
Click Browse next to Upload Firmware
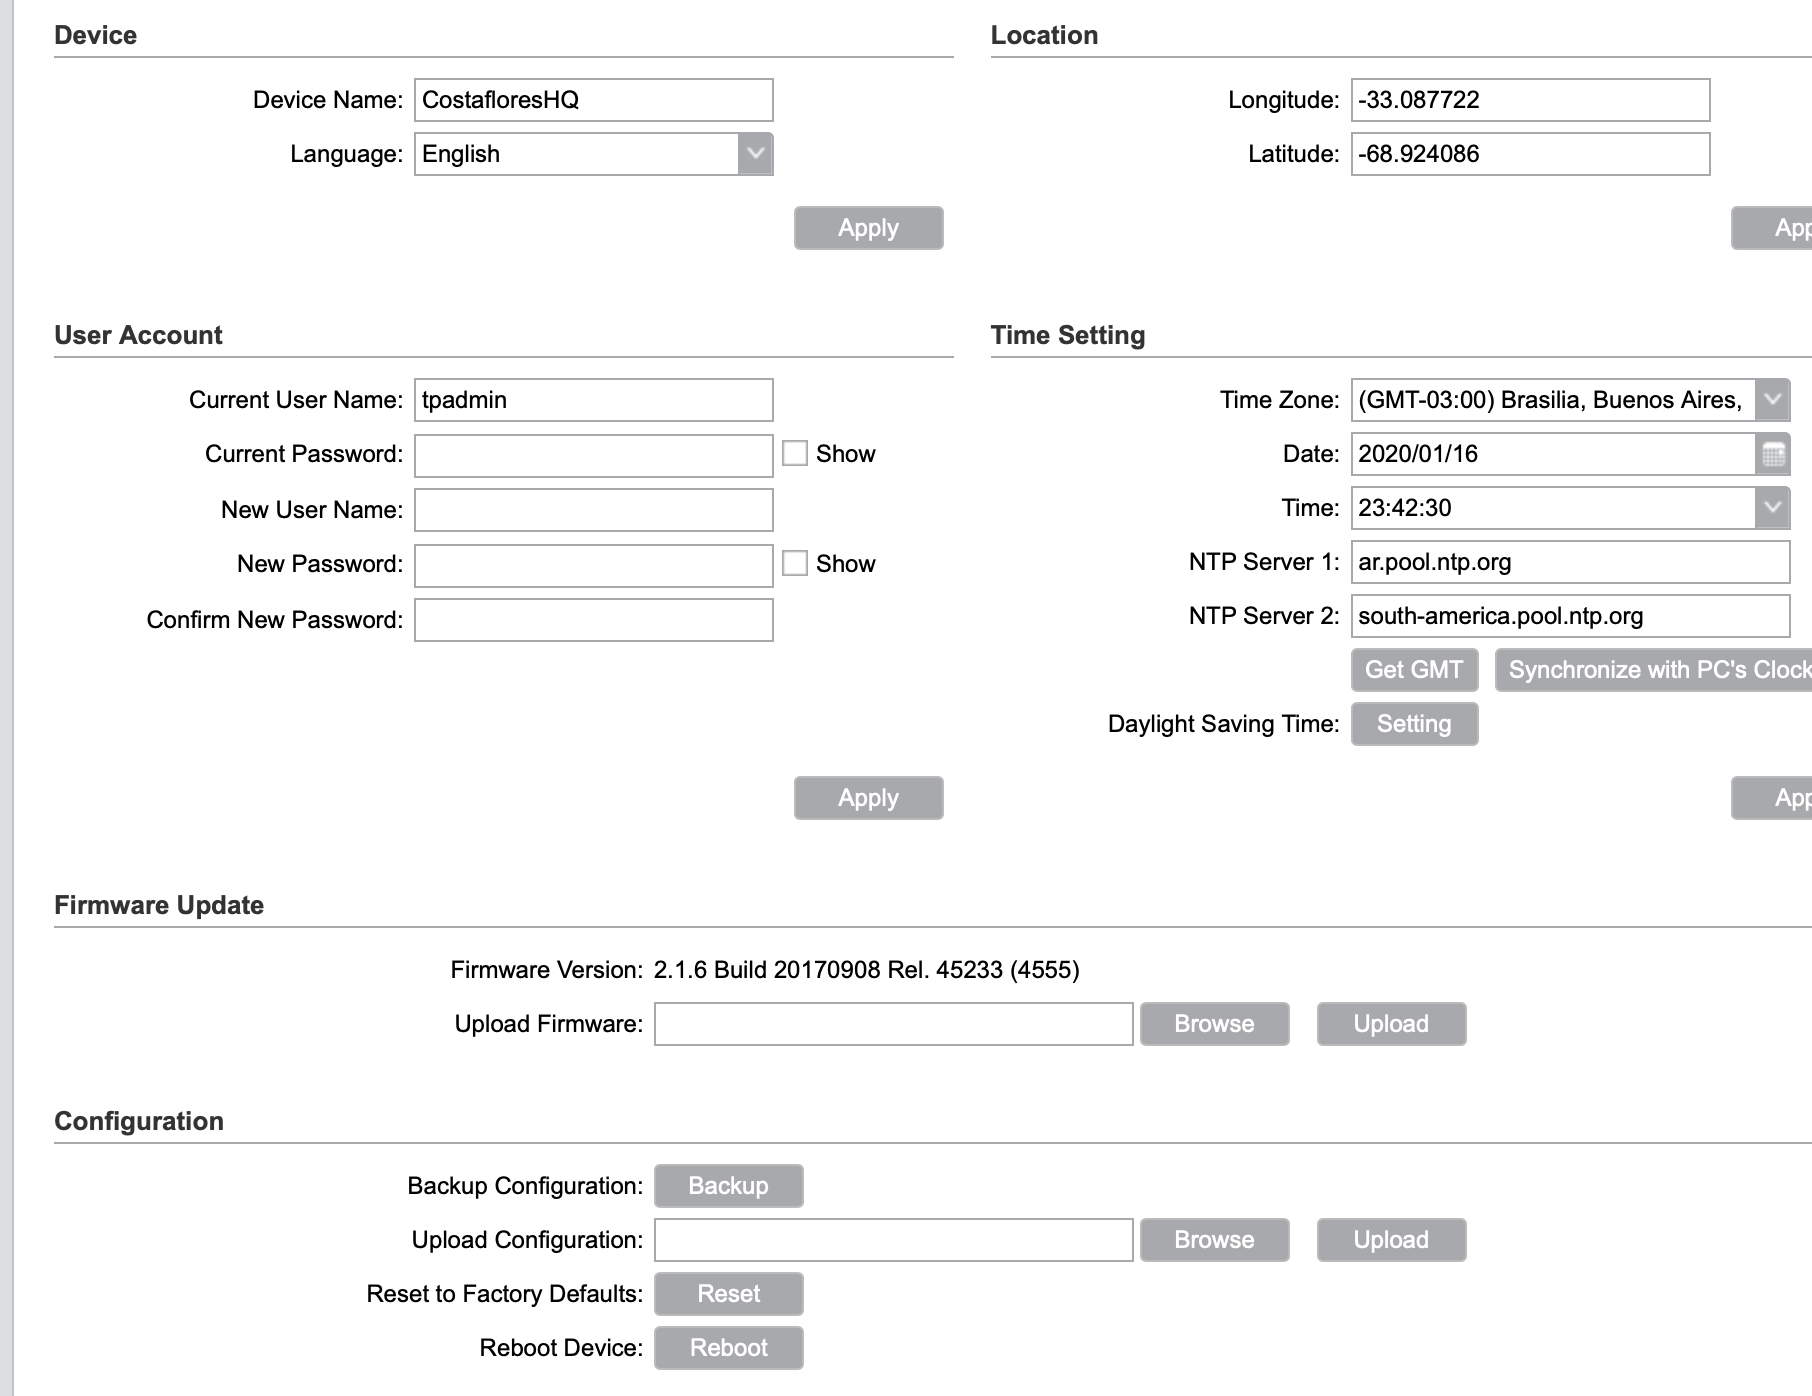(x=1215, y=1024)
